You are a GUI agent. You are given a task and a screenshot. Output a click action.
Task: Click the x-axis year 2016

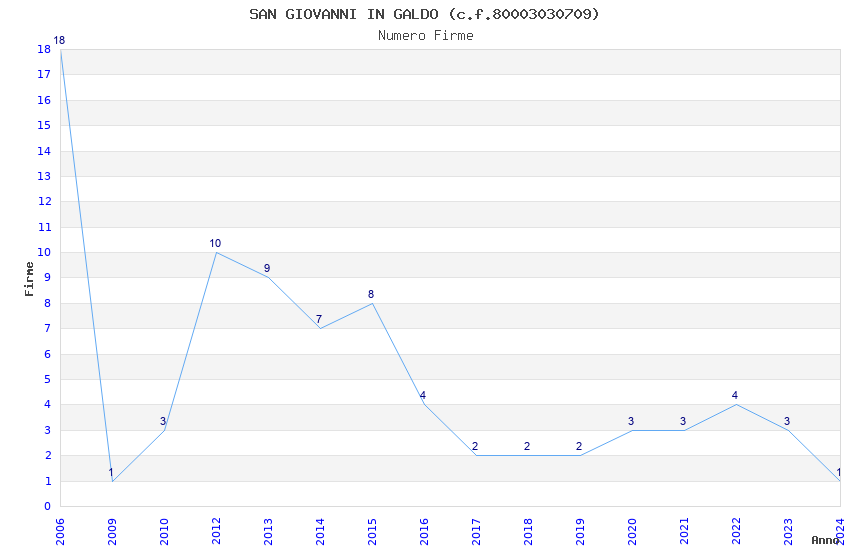pos(424,531)
